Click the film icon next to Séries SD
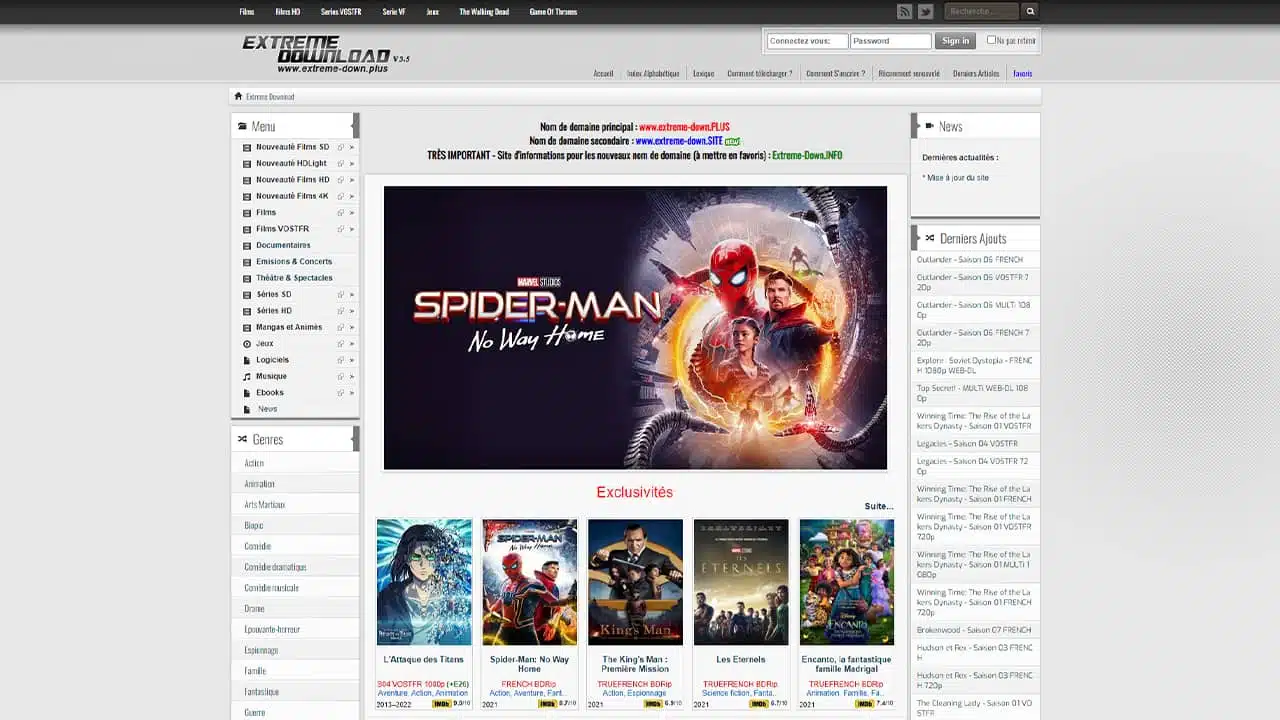Image resolution: width=1280 pixels, height=720 pixels. click(247, 294)
